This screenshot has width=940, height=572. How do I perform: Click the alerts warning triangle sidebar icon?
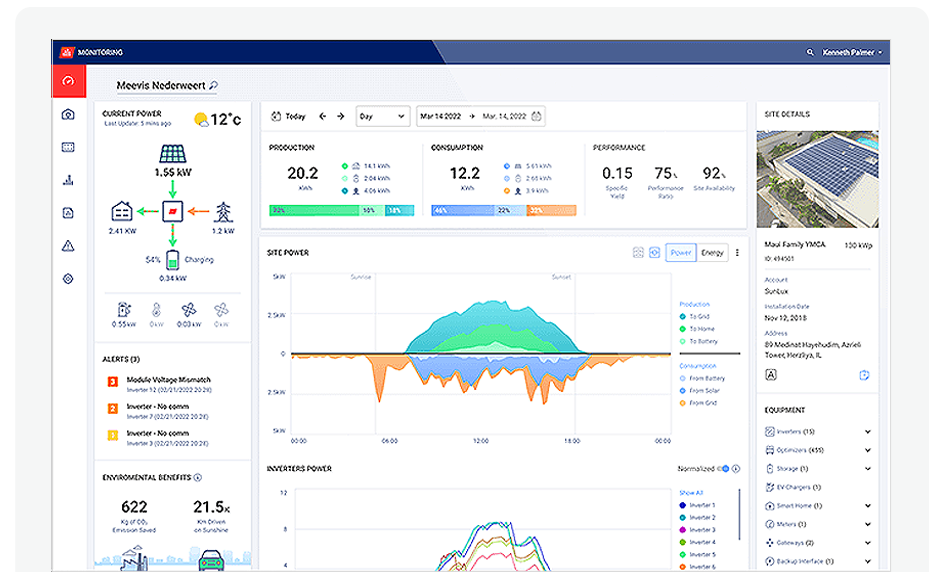[x=68, y=245]
